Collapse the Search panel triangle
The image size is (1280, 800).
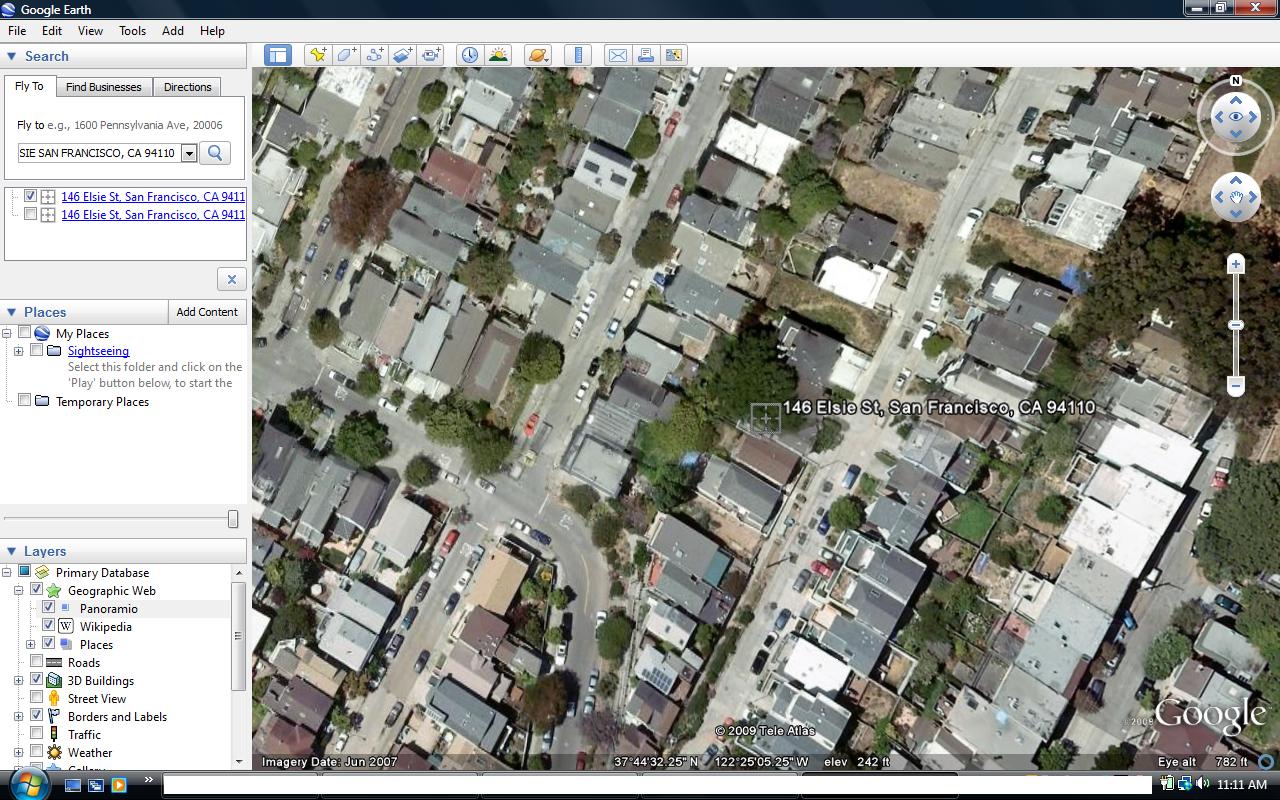[x=12, y=57]
